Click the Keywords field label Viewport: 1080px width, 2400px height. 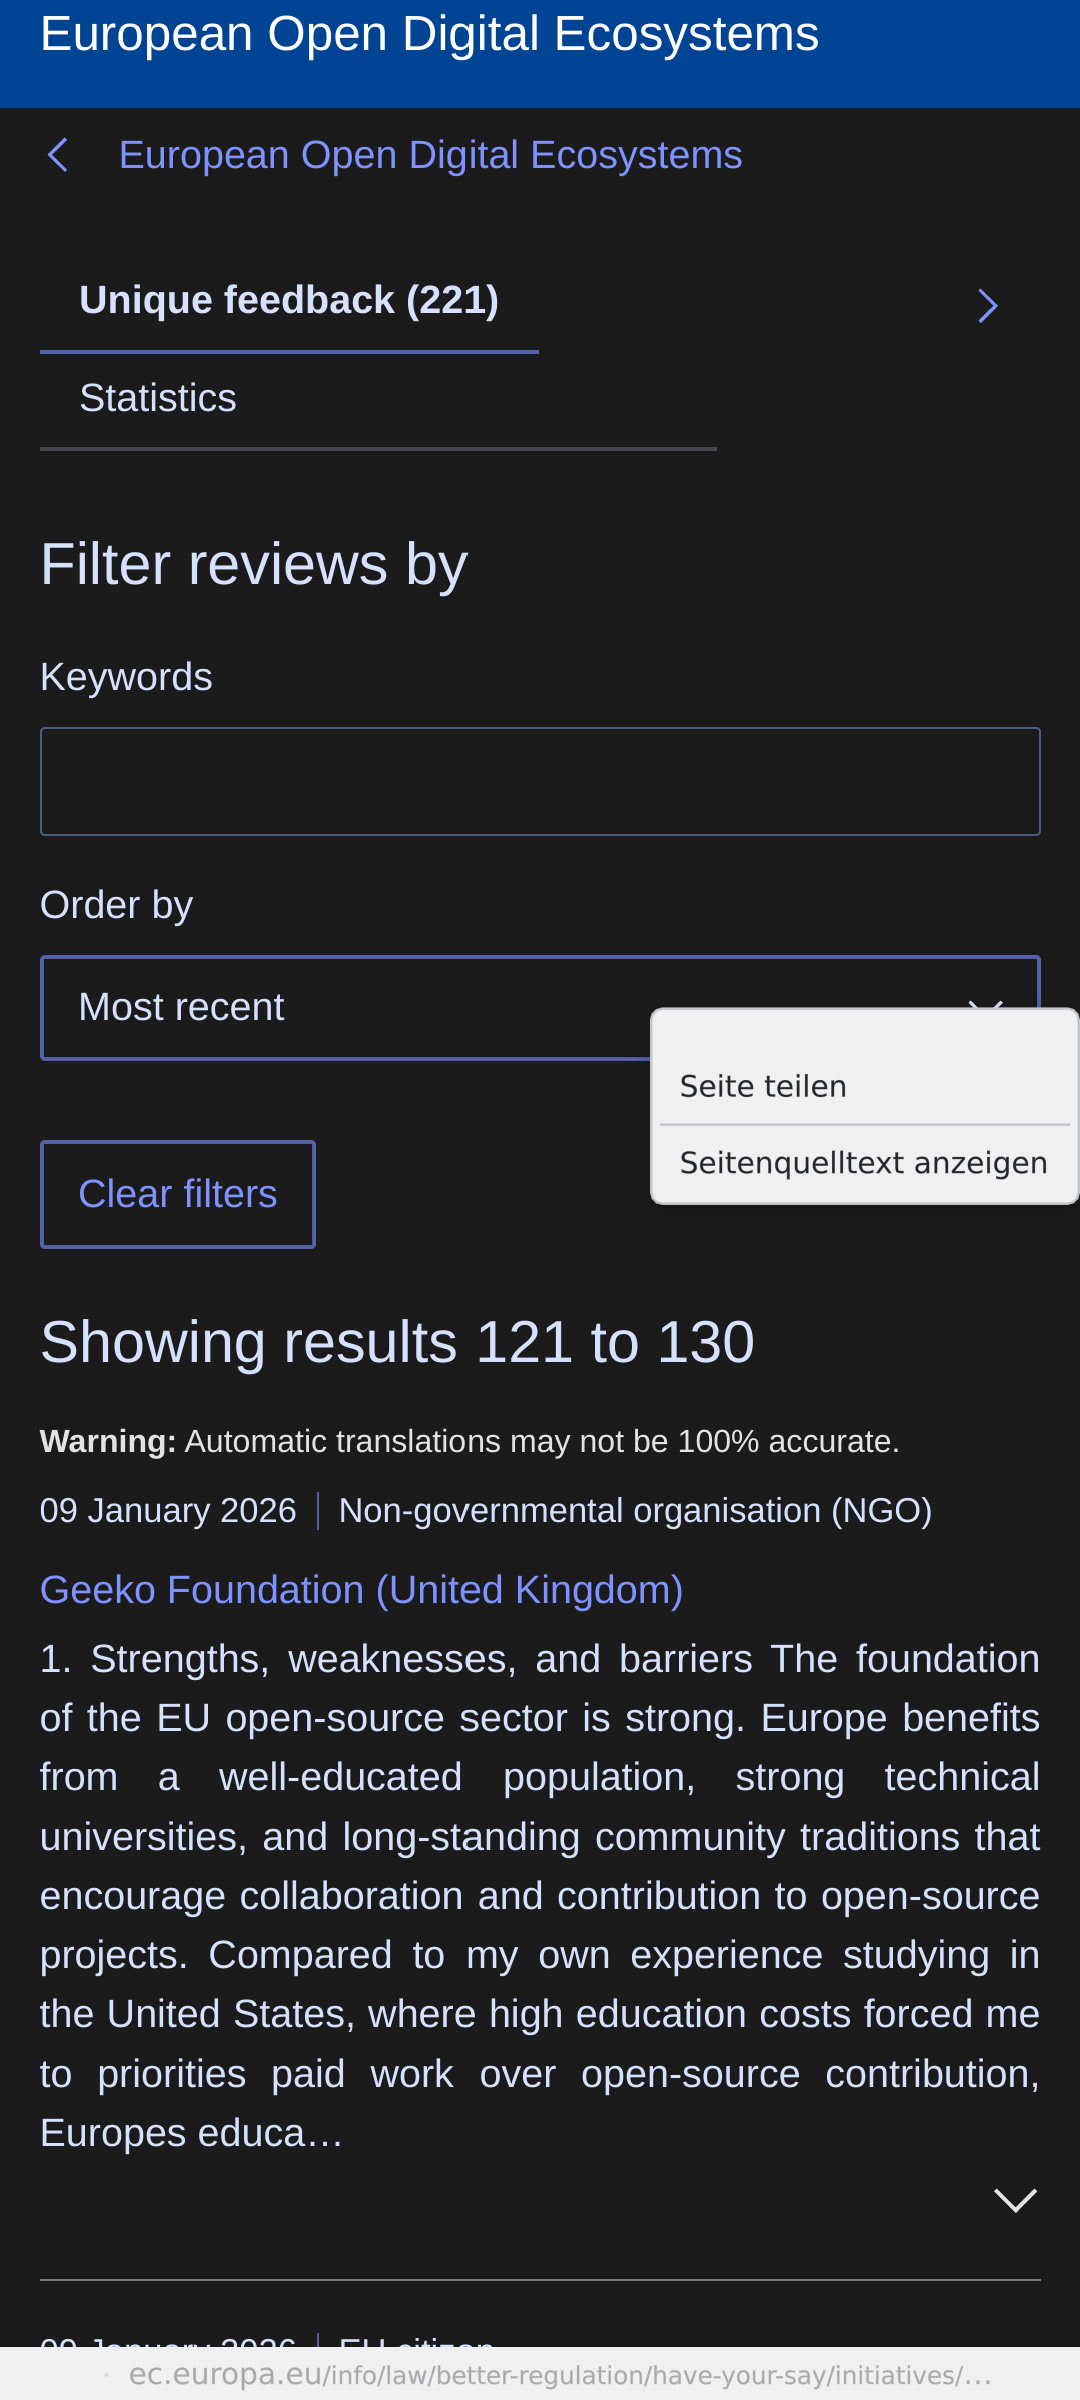pos(126,677)
